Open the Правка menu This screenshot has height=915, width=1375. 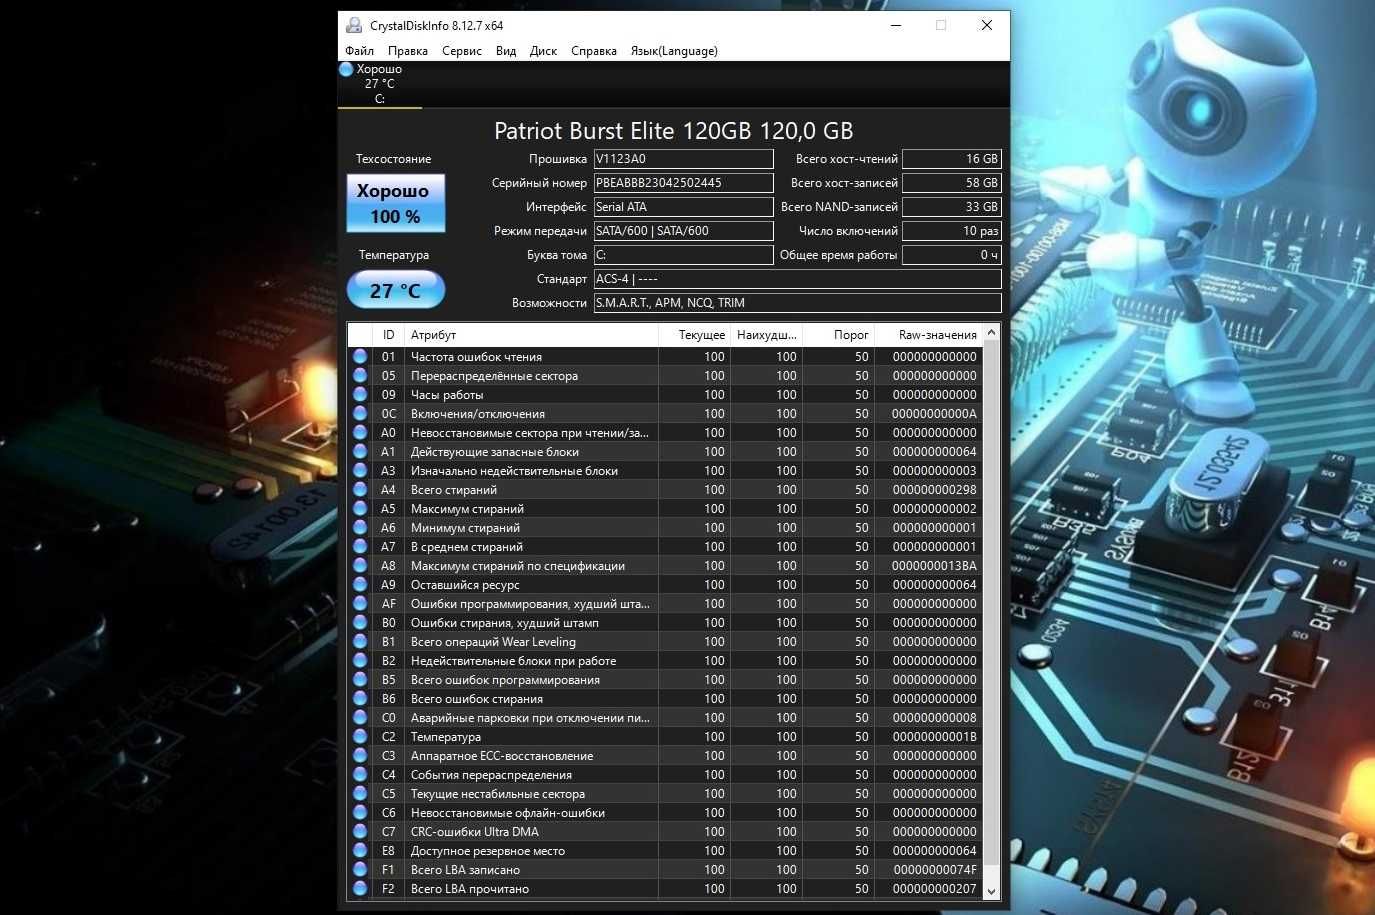tap(408, 51)
